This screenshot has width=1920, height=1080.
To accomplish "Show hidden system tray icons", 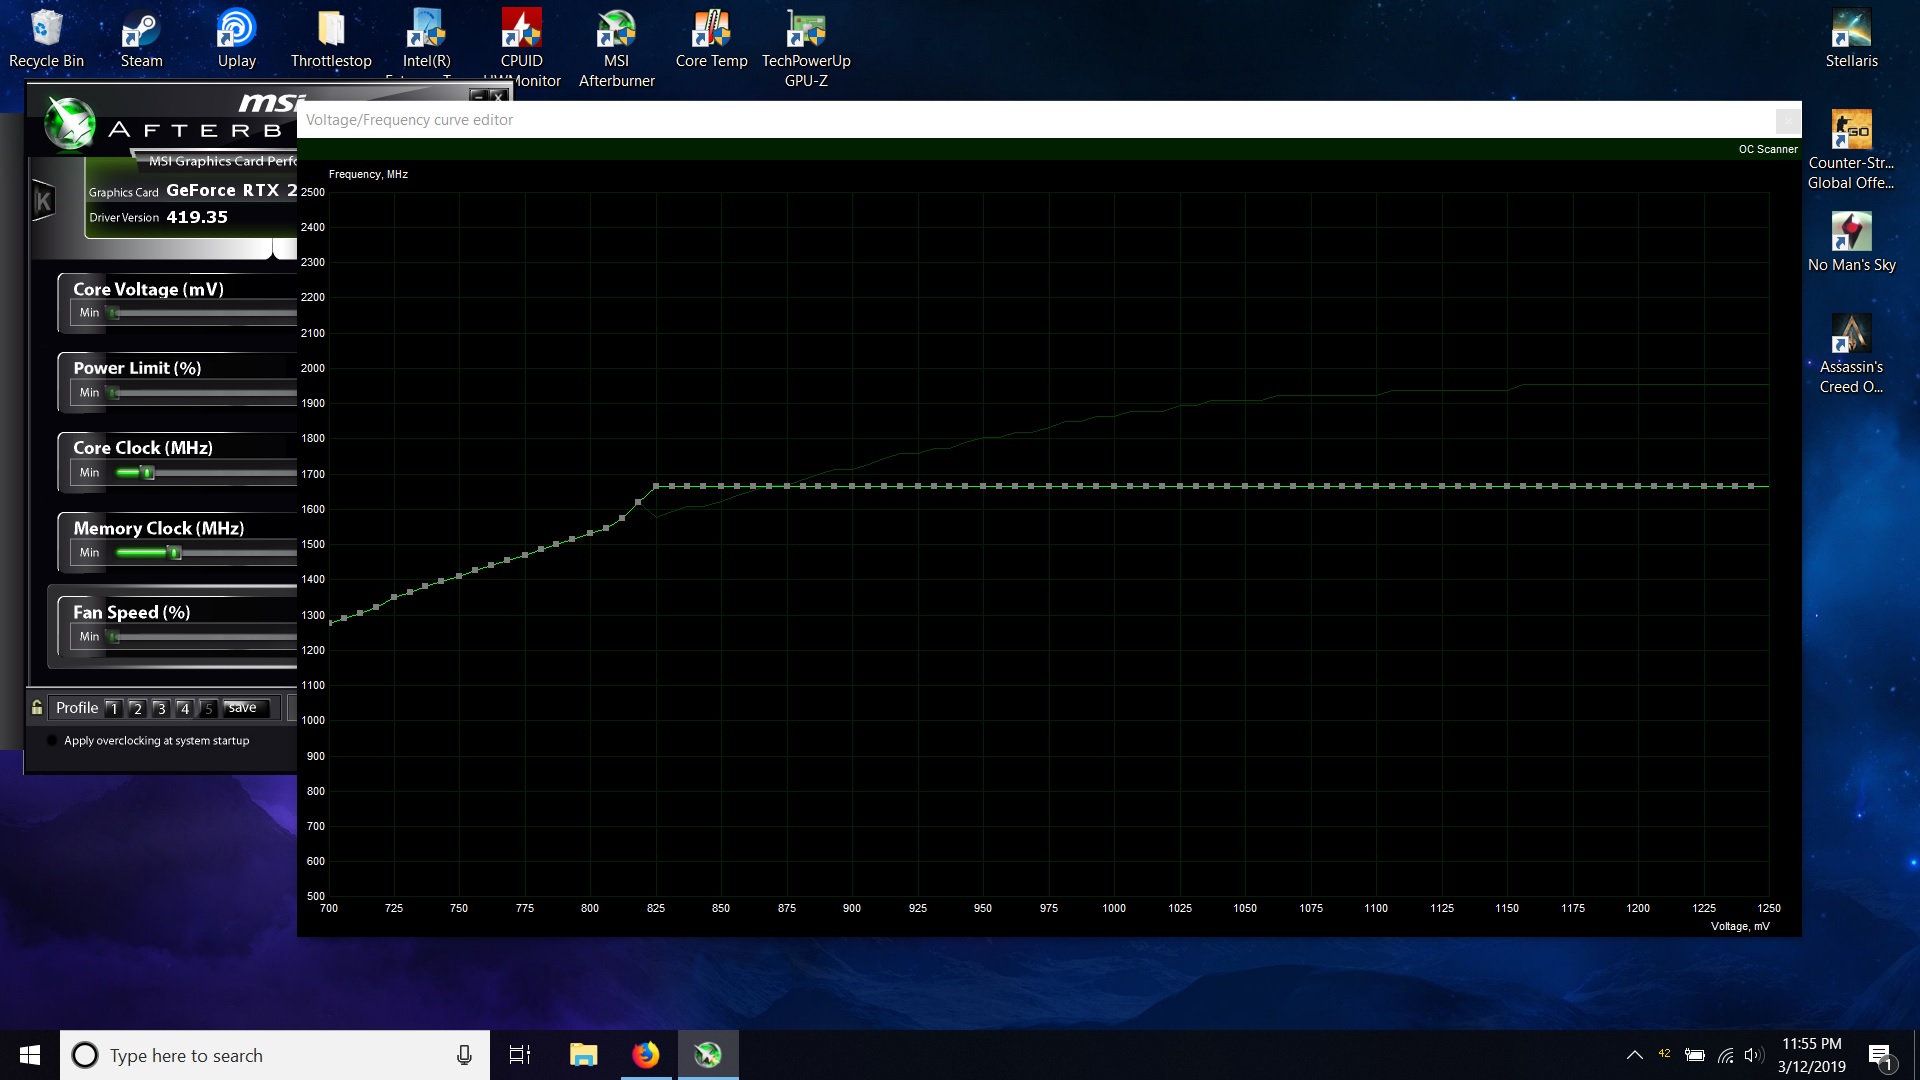I will [1634, 1055].
